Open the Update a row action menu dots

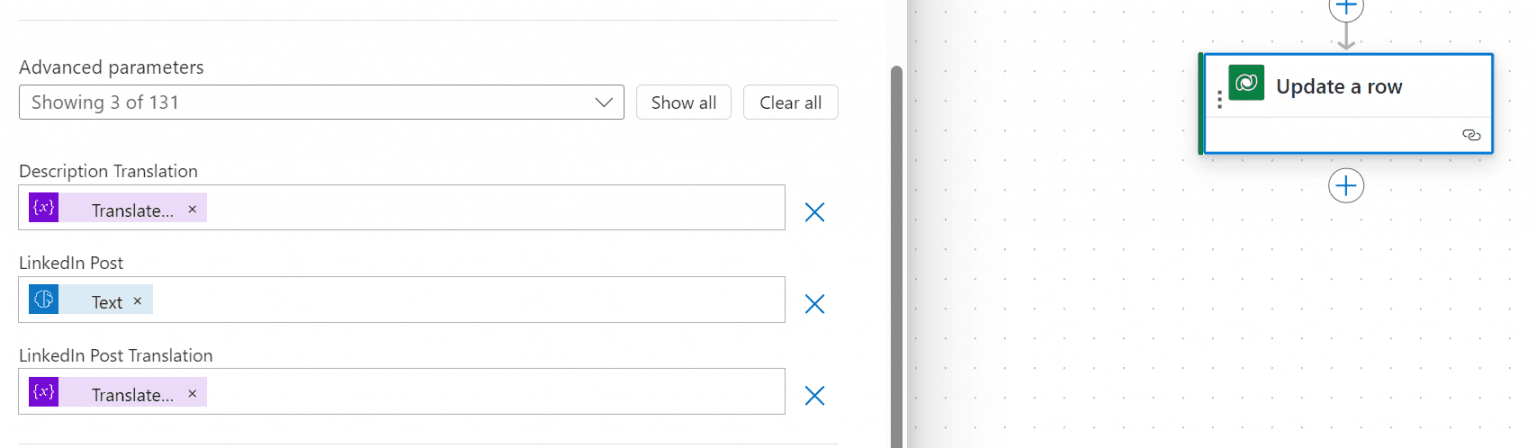click(x=1219, y=100)
